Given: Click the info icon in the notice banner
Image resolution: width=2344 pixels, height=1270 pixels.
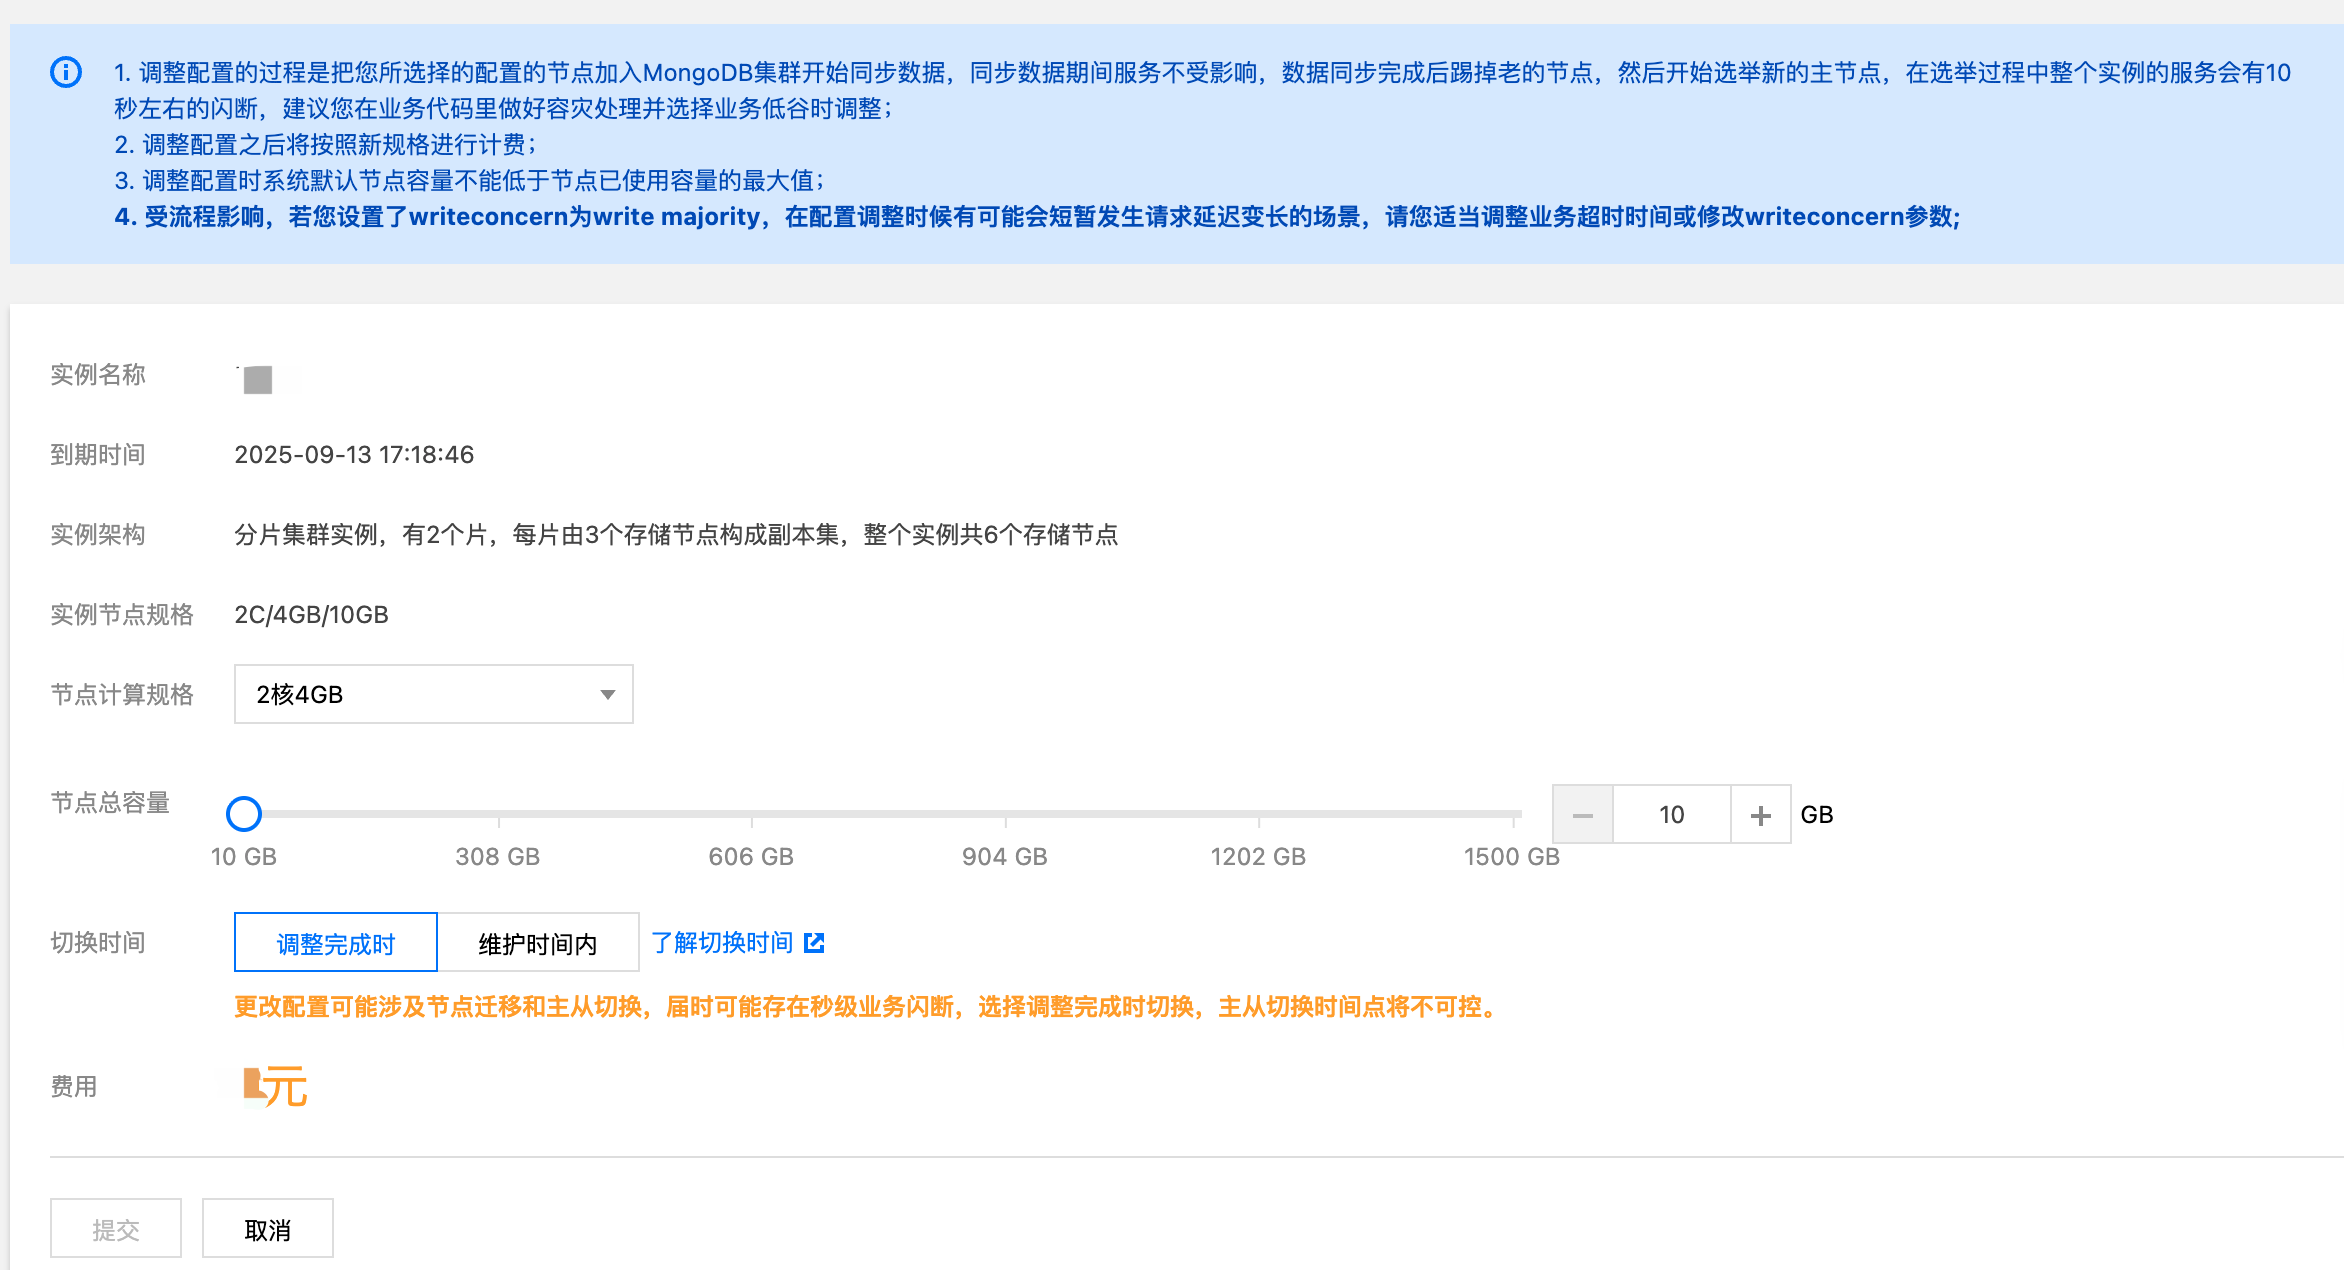Looking at the screenshot, I should pyautogui.click(x=66, y=73).
